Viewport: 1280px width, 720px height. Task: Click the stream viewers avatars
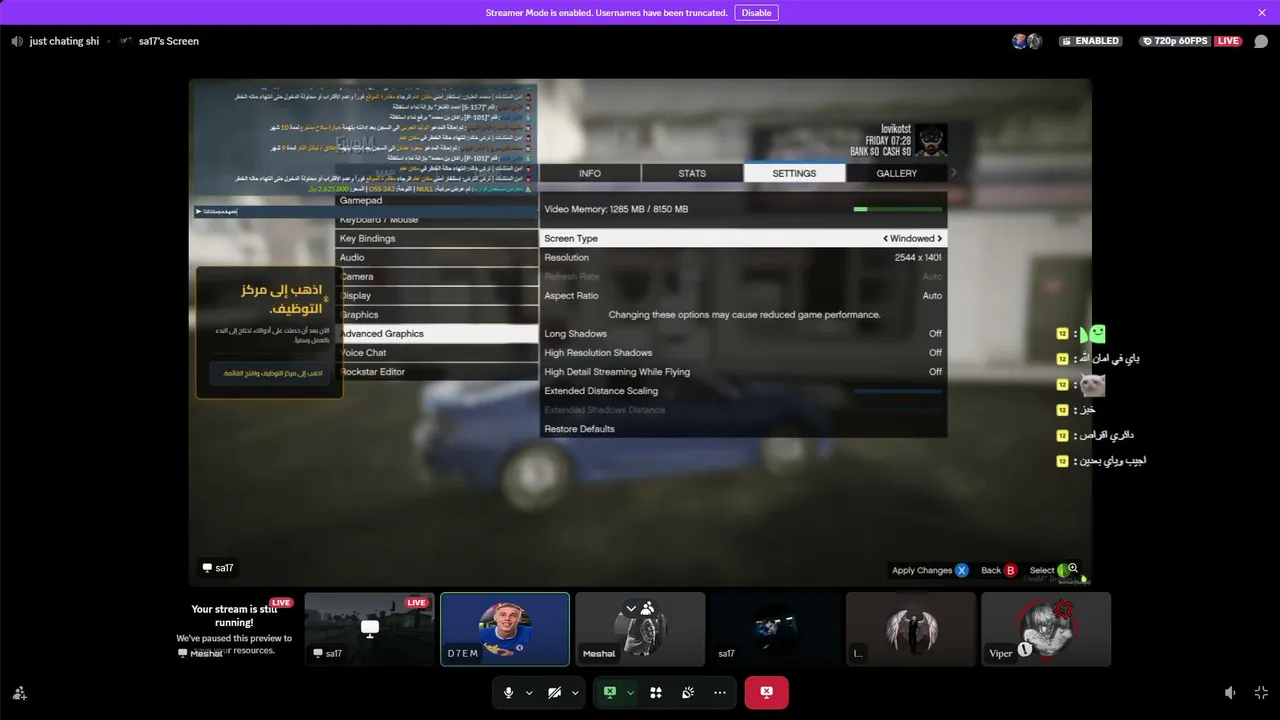[1027, 41]
